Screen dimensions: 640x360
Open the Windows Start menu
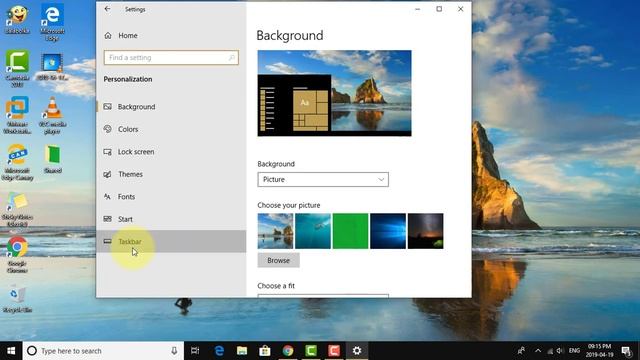click(11, 351)
